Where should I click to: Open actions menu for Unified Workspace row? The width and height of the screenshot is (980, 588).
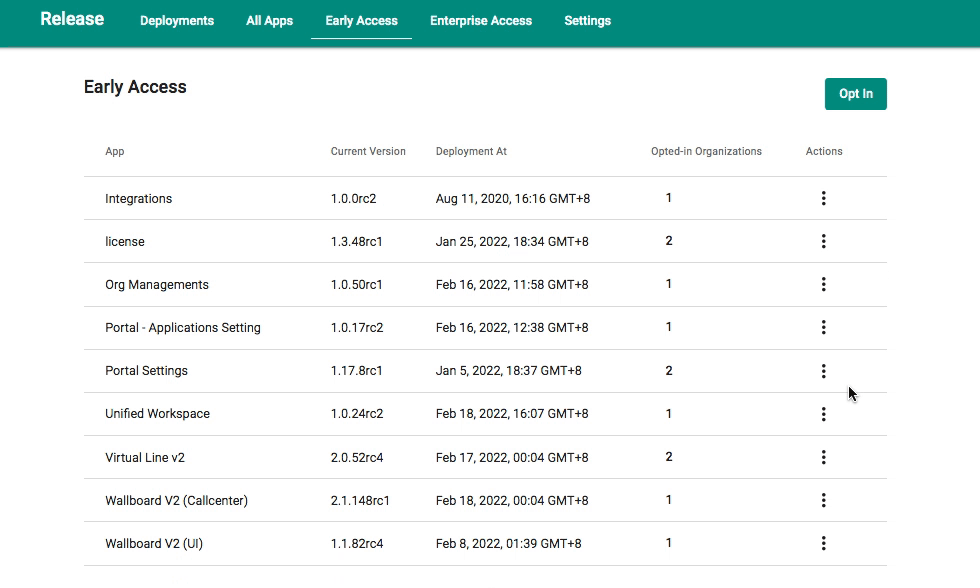(823, 414)
